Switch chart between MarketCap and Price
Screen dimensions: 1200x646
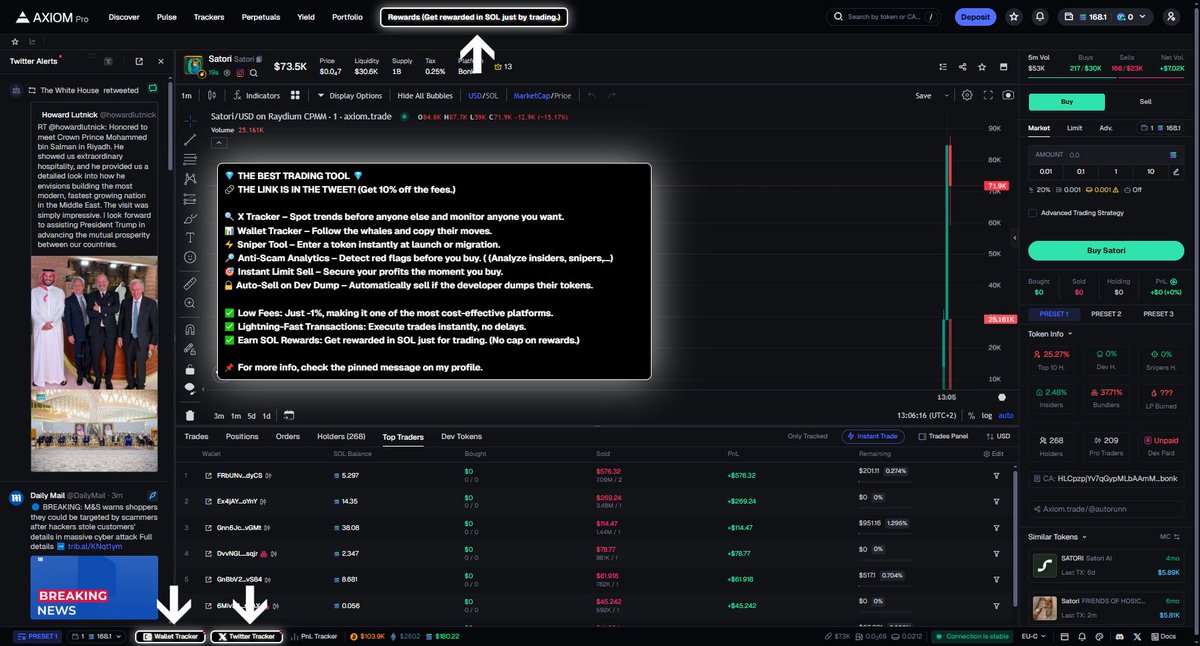[x=542, y=96]
